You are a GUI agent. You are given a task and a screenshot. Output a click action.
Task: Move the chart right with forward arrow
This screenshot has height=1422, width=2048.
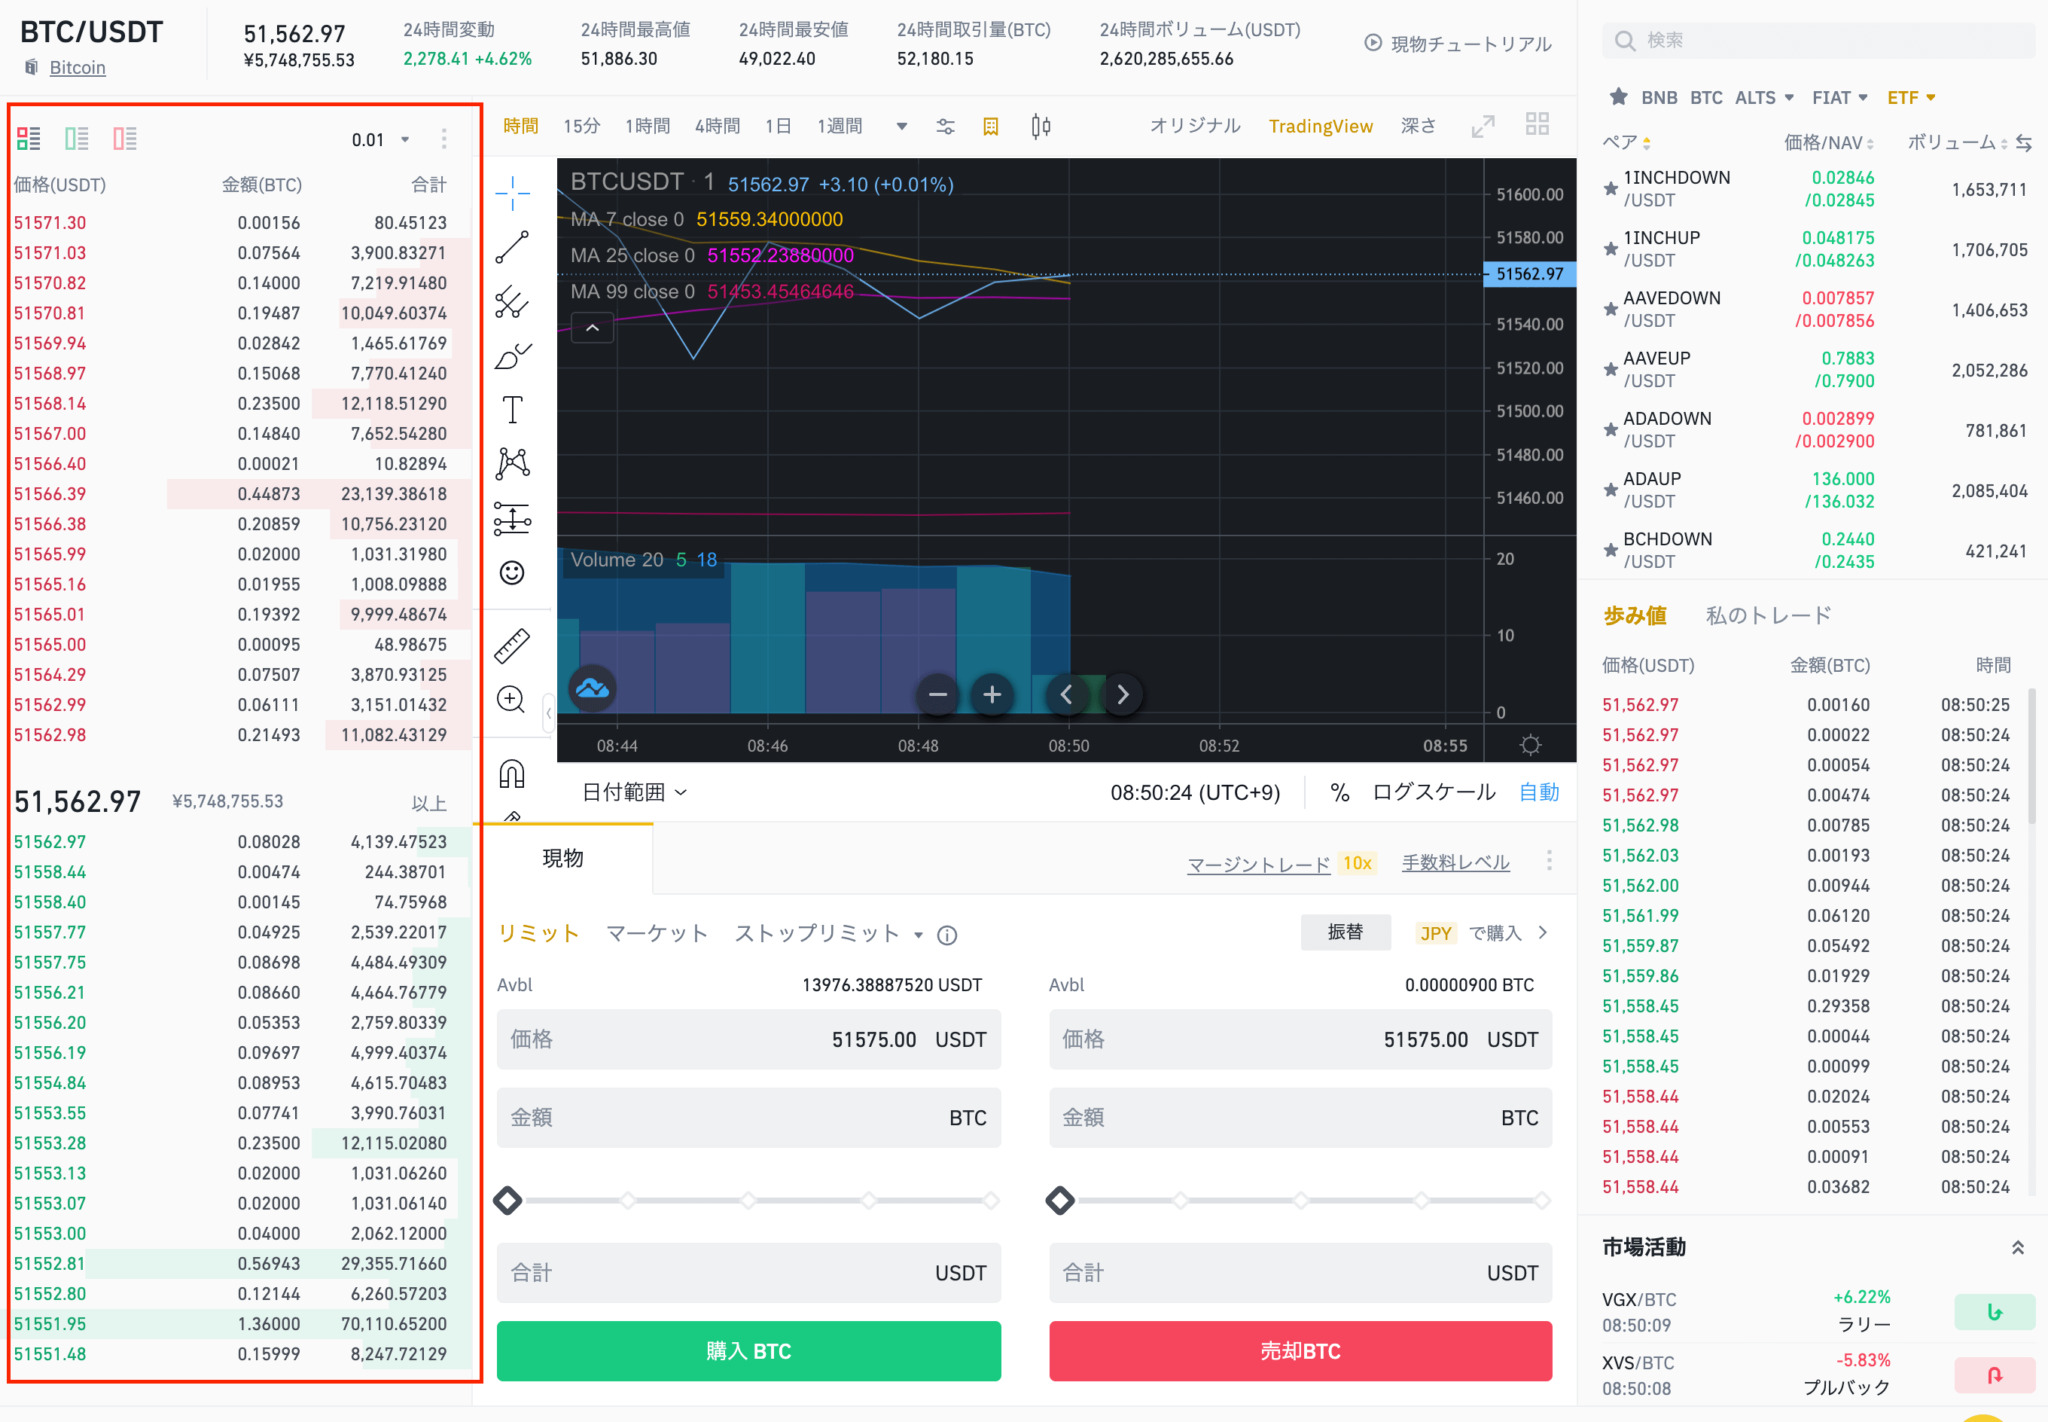click(1122, 694)
